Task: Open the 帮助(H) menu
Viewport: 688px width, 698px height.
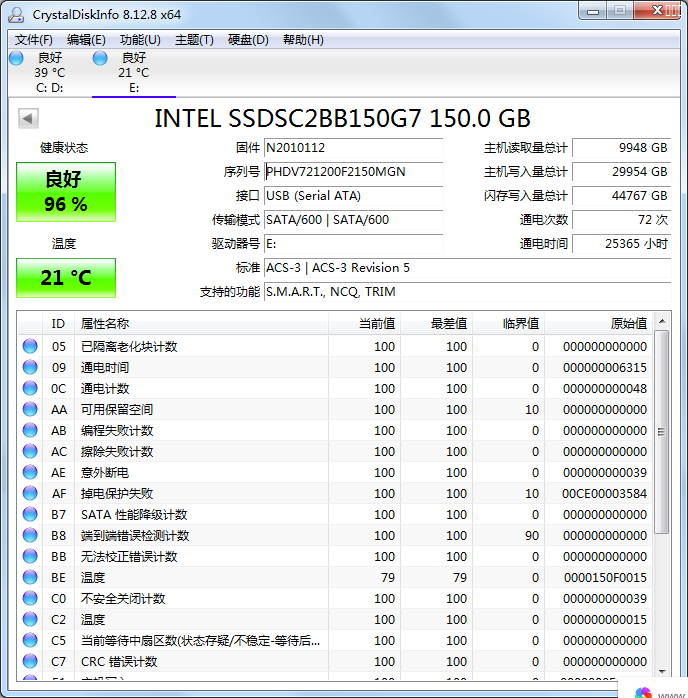Action: [x=304, y=40]
